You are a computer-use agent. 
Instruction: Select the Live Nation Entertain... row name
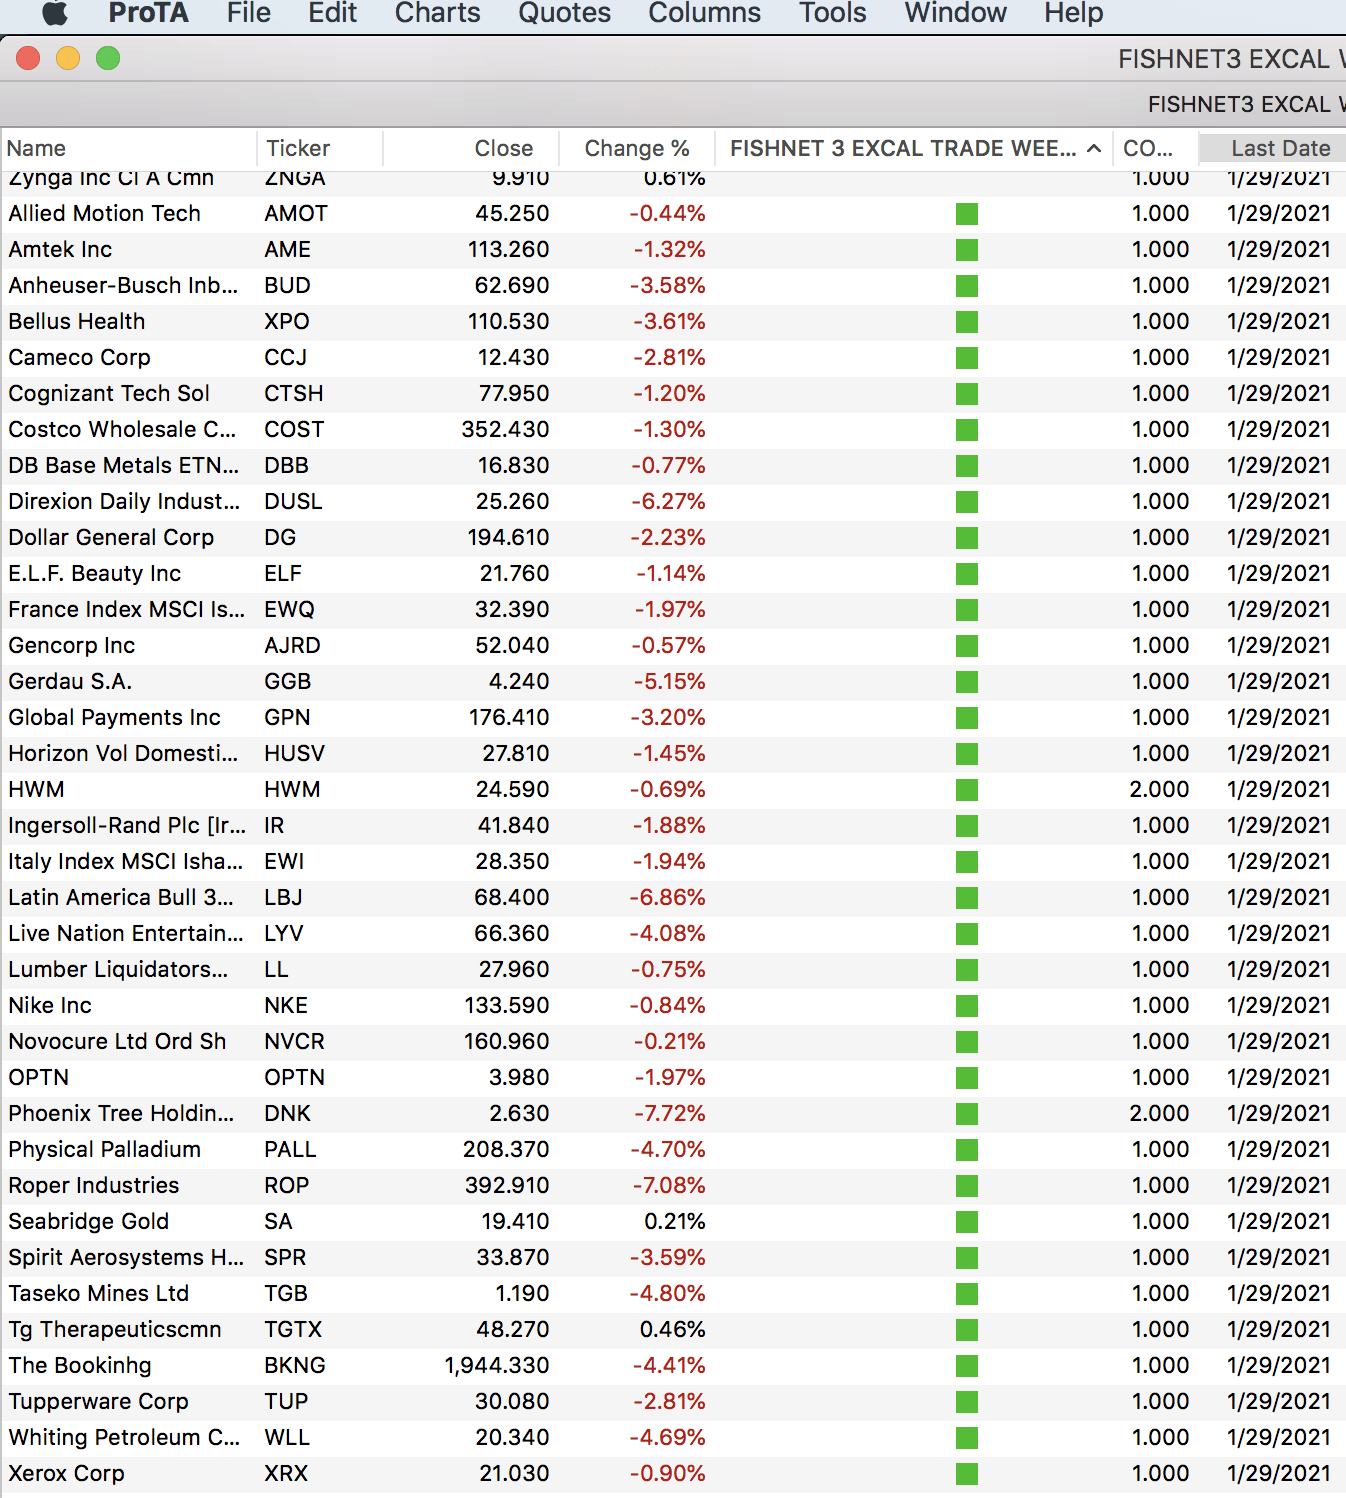point(126,934)
